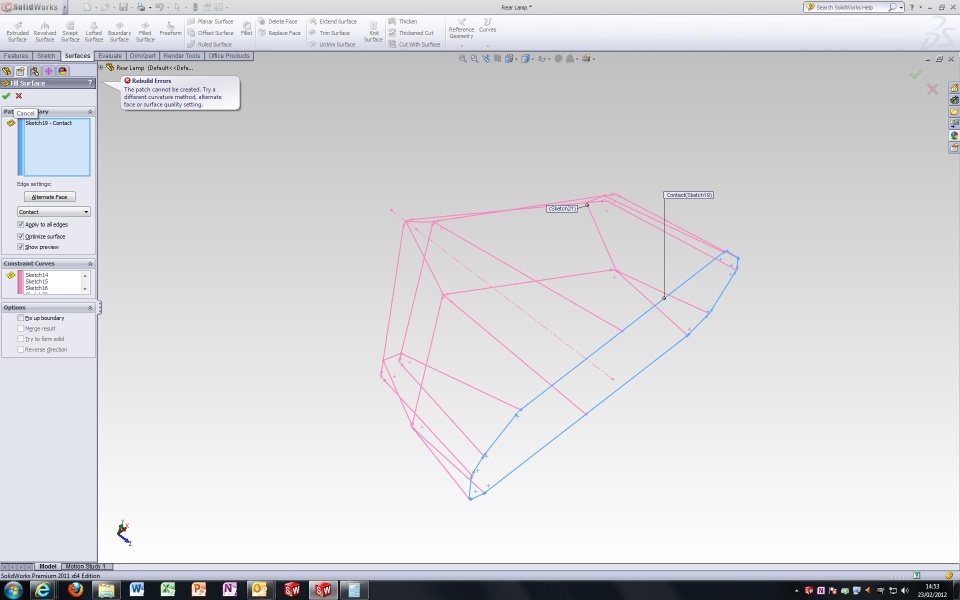The height and width of the screenshot is (600, 960).
Task: Disable the Show preview checkbox
Action: point(21,246)
